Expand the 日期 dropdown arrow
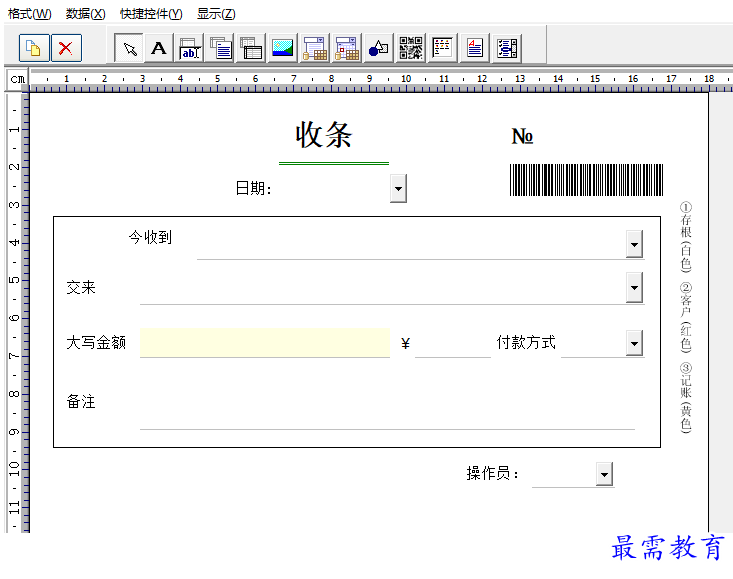The image size is (733, 579). (398, 188)
